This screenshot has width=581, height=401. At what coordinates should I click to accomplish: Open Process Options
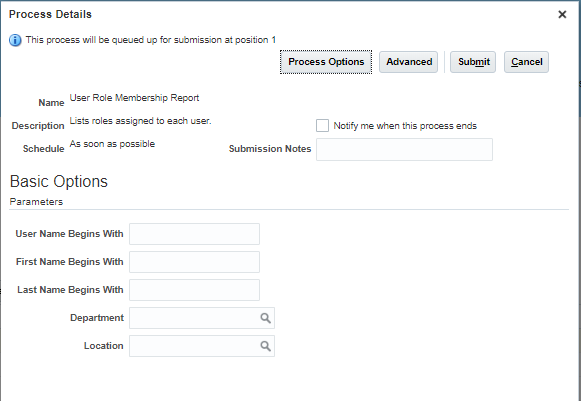pyautogui.click(x=326, y=62)
